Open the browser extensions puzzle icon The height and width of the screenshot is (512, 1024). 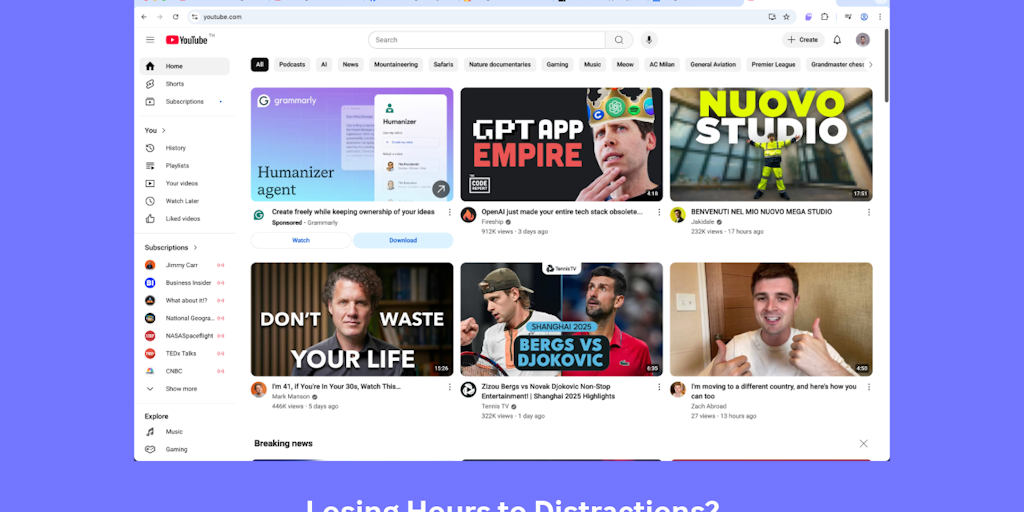coord(824,17)
